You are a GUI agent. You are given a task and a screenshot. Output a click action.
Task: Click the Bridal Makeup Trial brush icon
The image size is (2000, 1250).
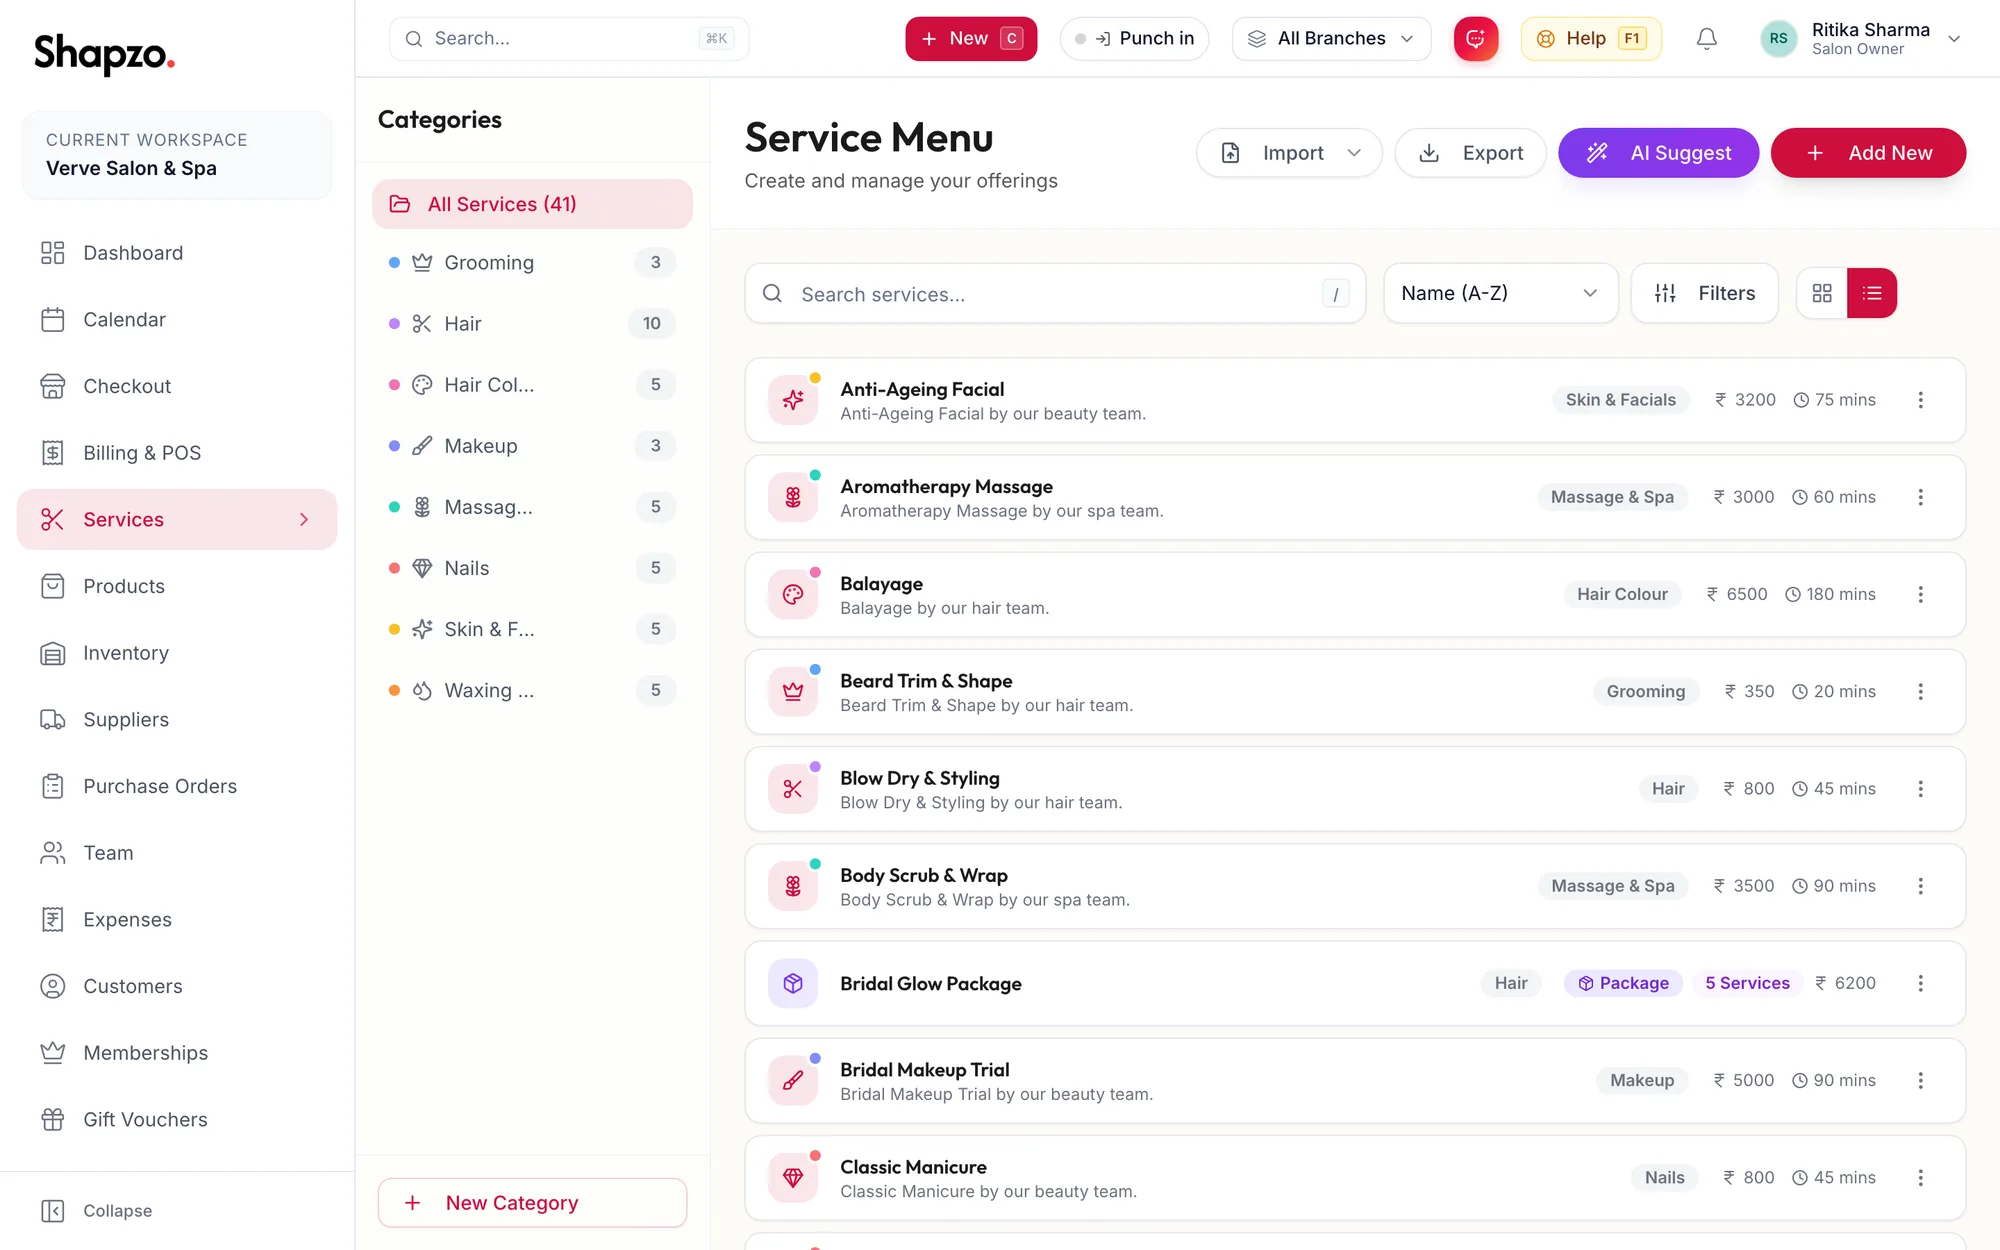pyautogui.click(x=793, y=1081)
